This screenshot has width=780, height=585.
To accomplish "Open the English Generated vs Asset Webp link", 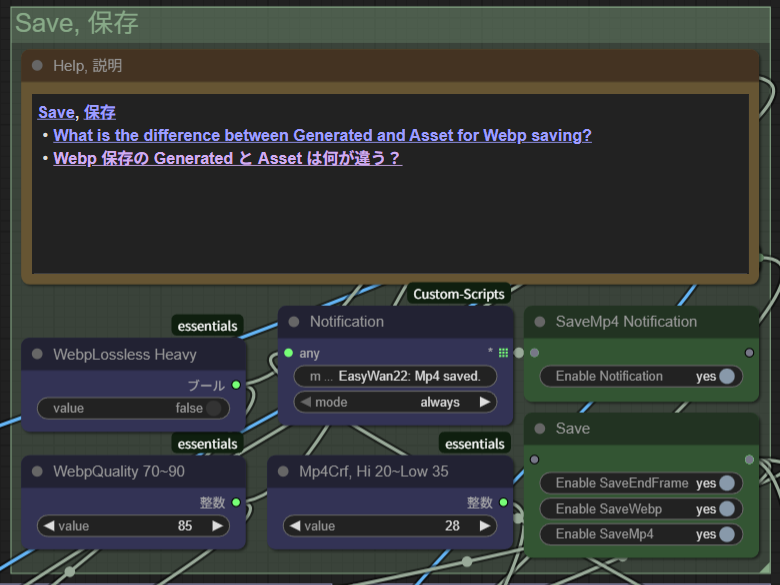I will pyautogui.click(x=322, y=135).
